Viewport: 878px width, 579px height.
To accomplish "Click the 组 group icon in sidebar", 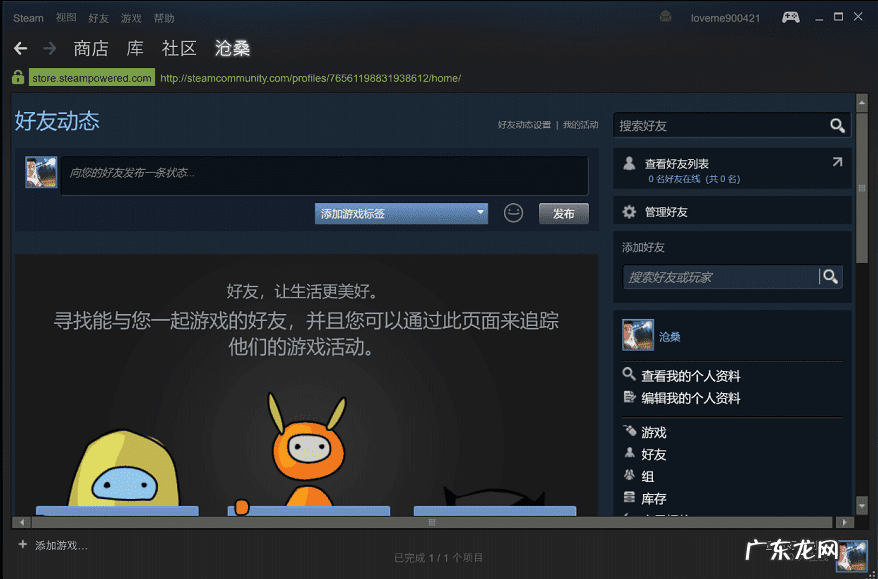I will click(629, 475).
